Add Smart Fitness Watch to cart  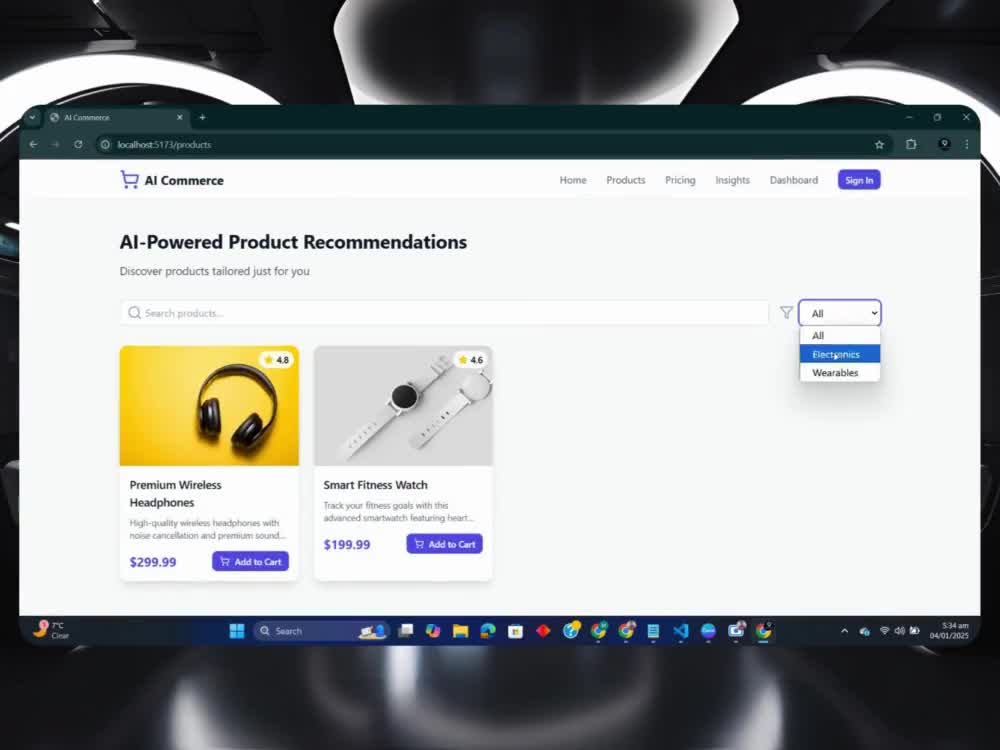tap(445, 544)
